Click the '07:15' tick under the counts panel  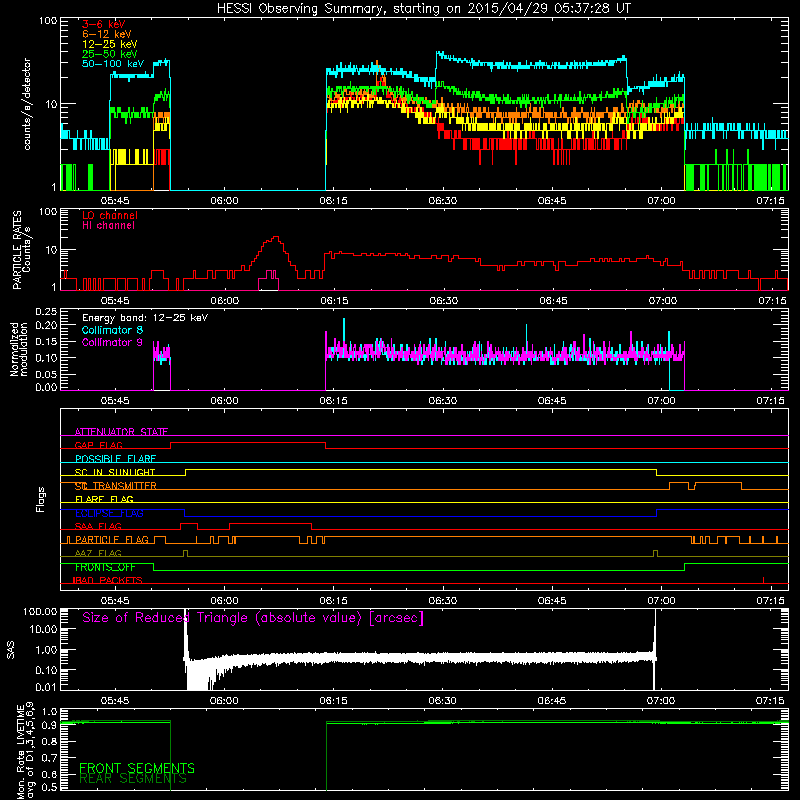tap(770, 201)
